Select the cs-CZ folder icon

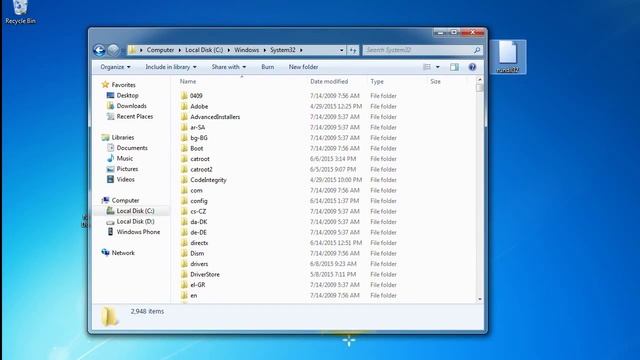(184, 211)
